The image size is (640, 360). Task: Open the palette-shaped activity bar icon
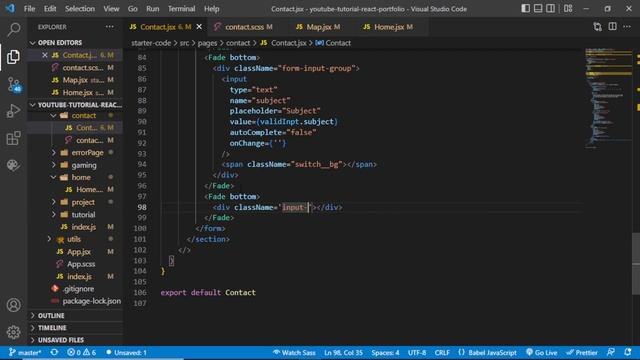pos(13,165)
